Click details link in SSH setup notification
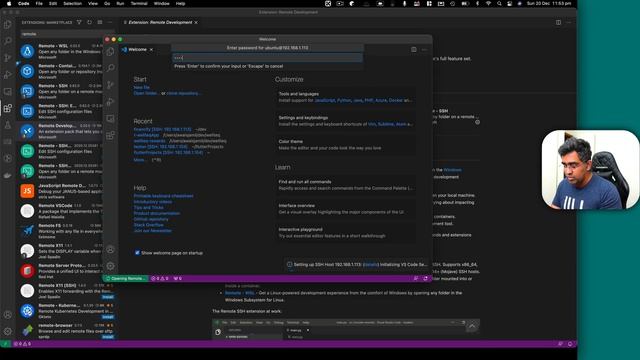This screenshot has width=640, height=360. pyautogui.click(x=371, y=264)
